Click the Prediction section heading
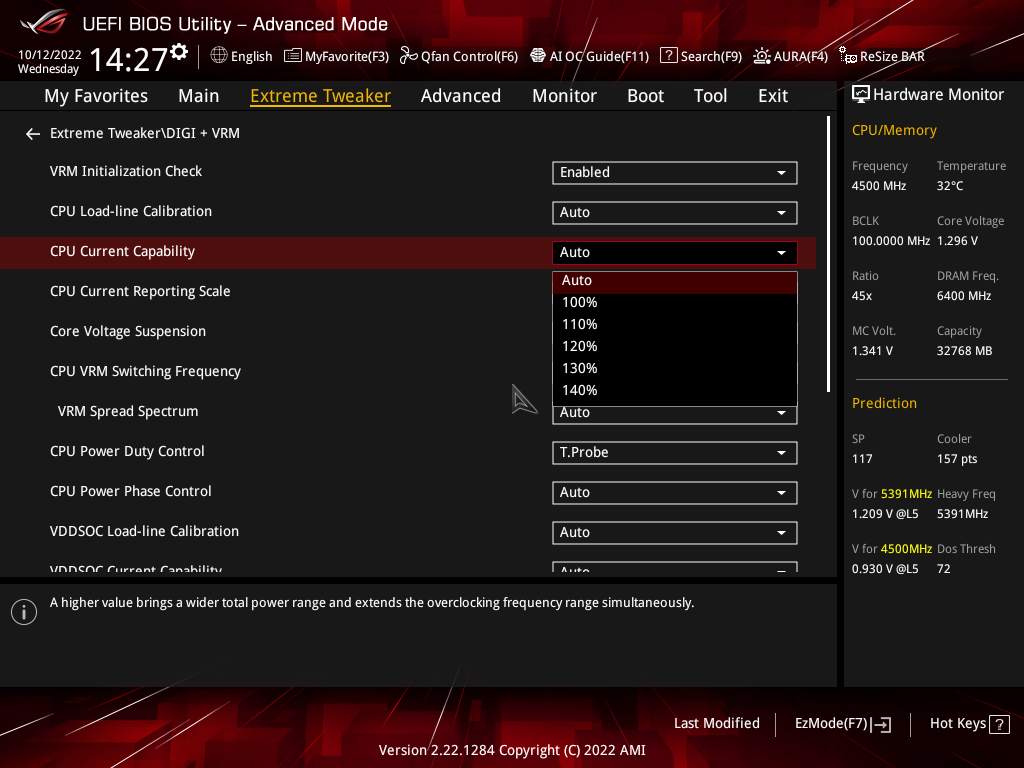Viewport: 1024px width, 768px height. pos(884,404)
